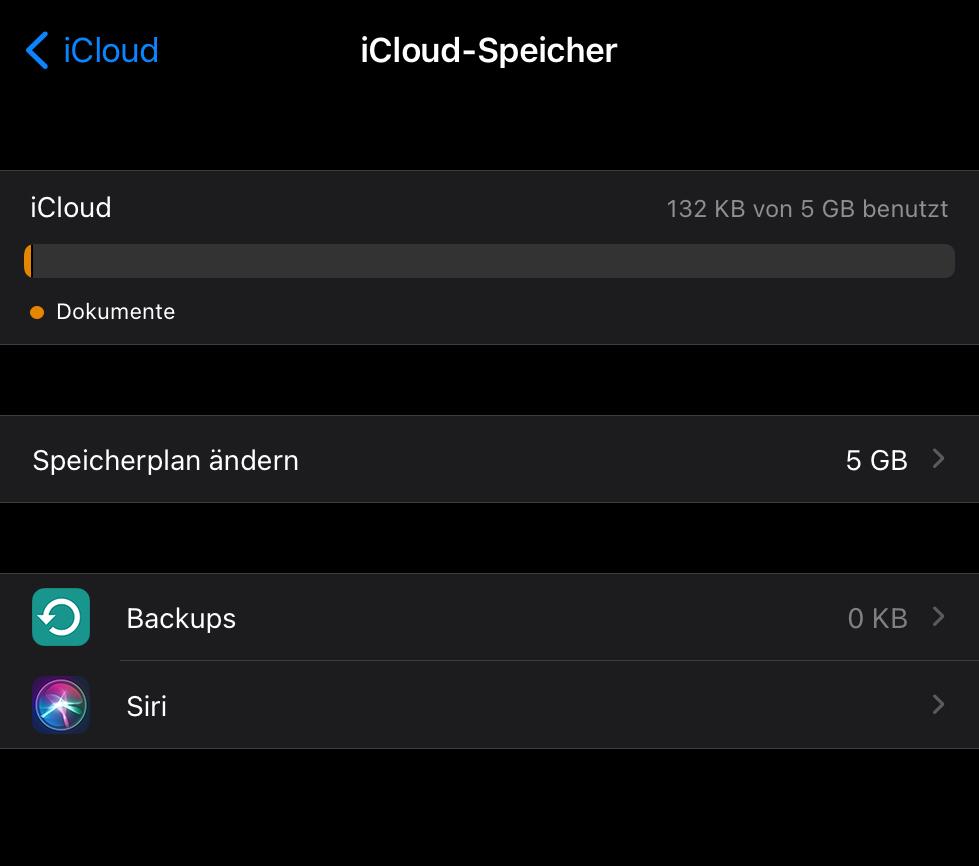
Task: Tap the orange Dokumente legend dot
Action: pyautogui.click(x=37, y=312)
